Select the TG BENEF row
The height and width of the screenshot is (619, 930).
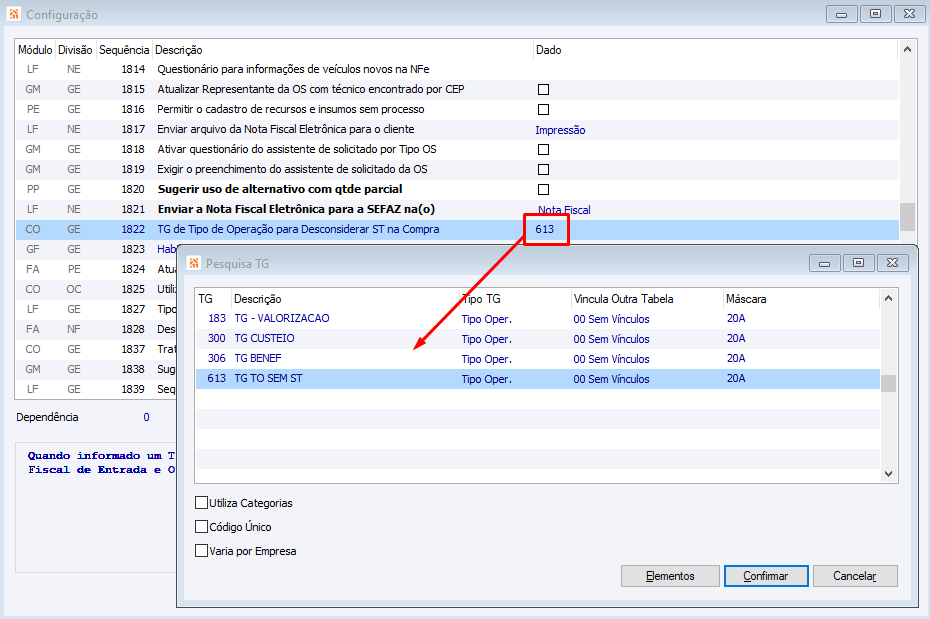pos(537,359)
